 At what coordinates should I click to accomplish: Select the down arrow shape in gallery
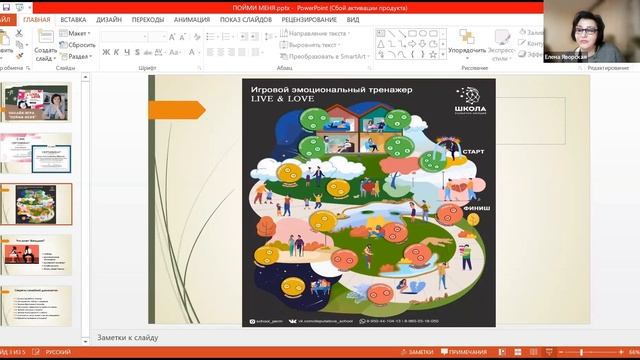pyautogui.click(x=423, y=44)
